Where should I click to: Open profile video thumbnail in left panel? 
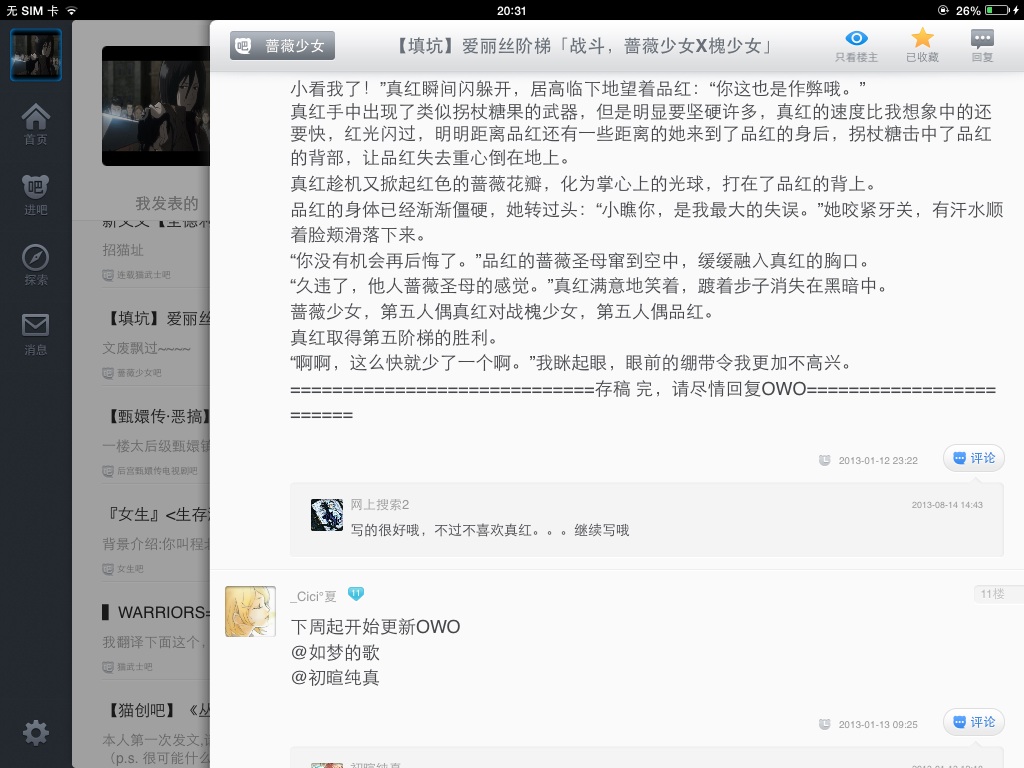(x=156, y=106)
